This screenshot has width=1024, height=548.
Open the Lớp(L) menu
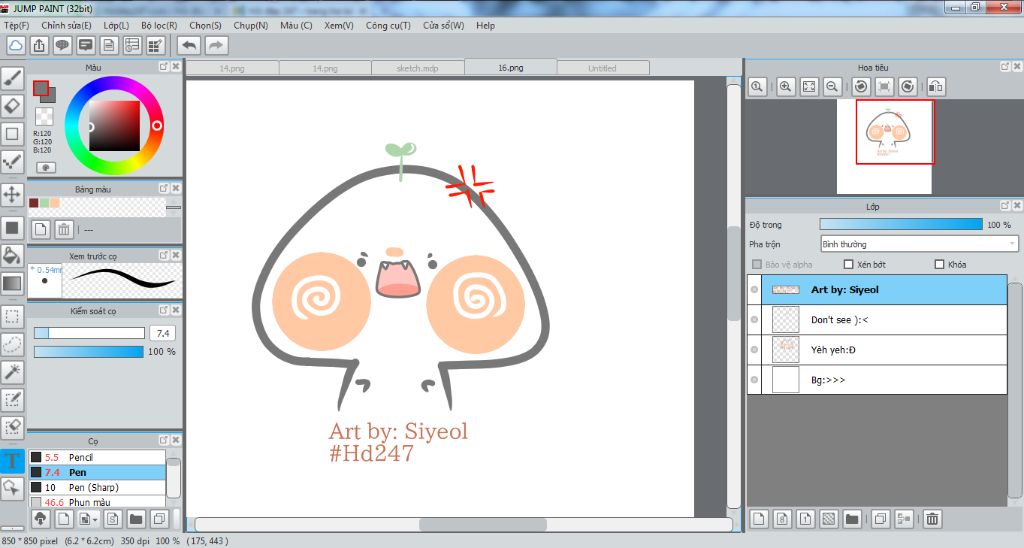(x=116, y=25)
